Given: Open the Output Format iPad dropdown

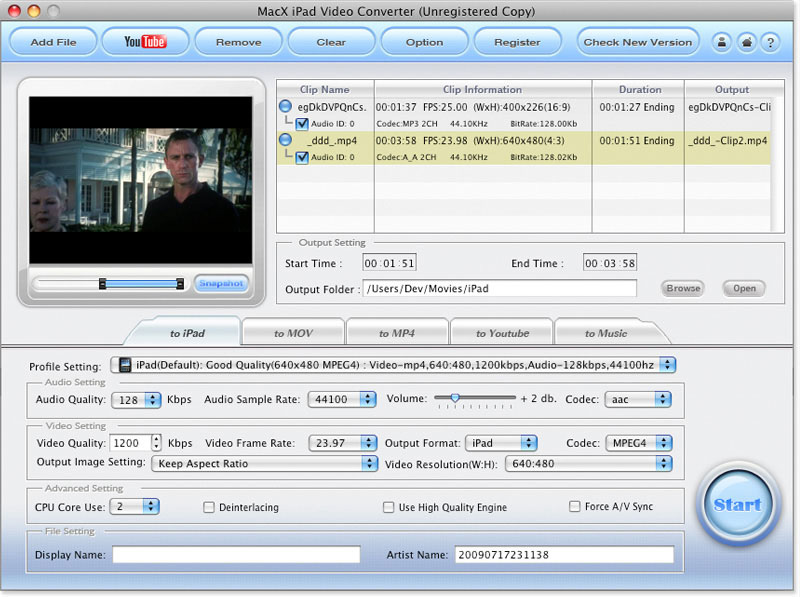Looking at the screenshot, I should tap(501, 443).
